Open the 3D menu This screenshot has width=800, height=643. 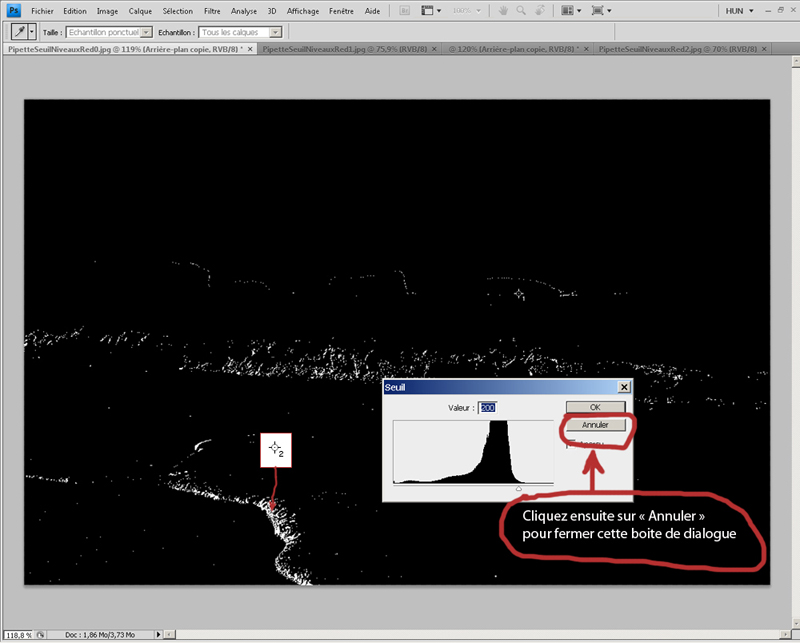(272, 11)
